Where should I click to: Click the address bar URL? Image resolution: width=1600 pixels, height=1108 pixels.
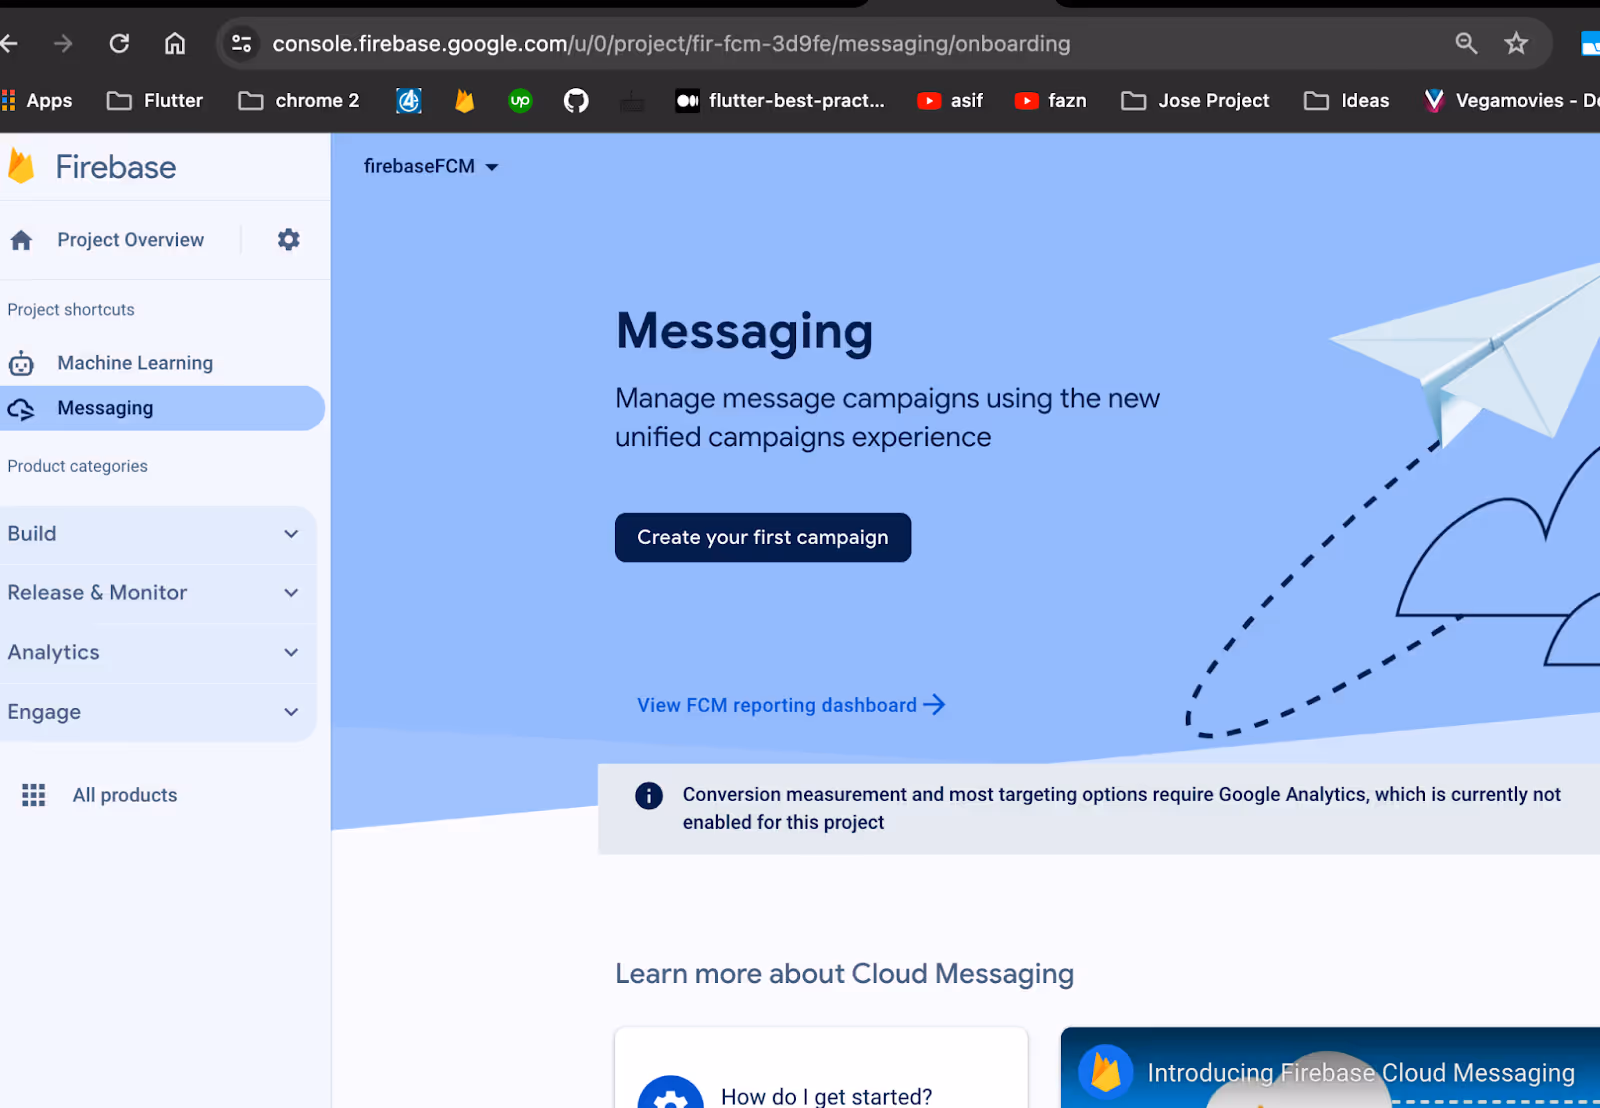point(671,43)
